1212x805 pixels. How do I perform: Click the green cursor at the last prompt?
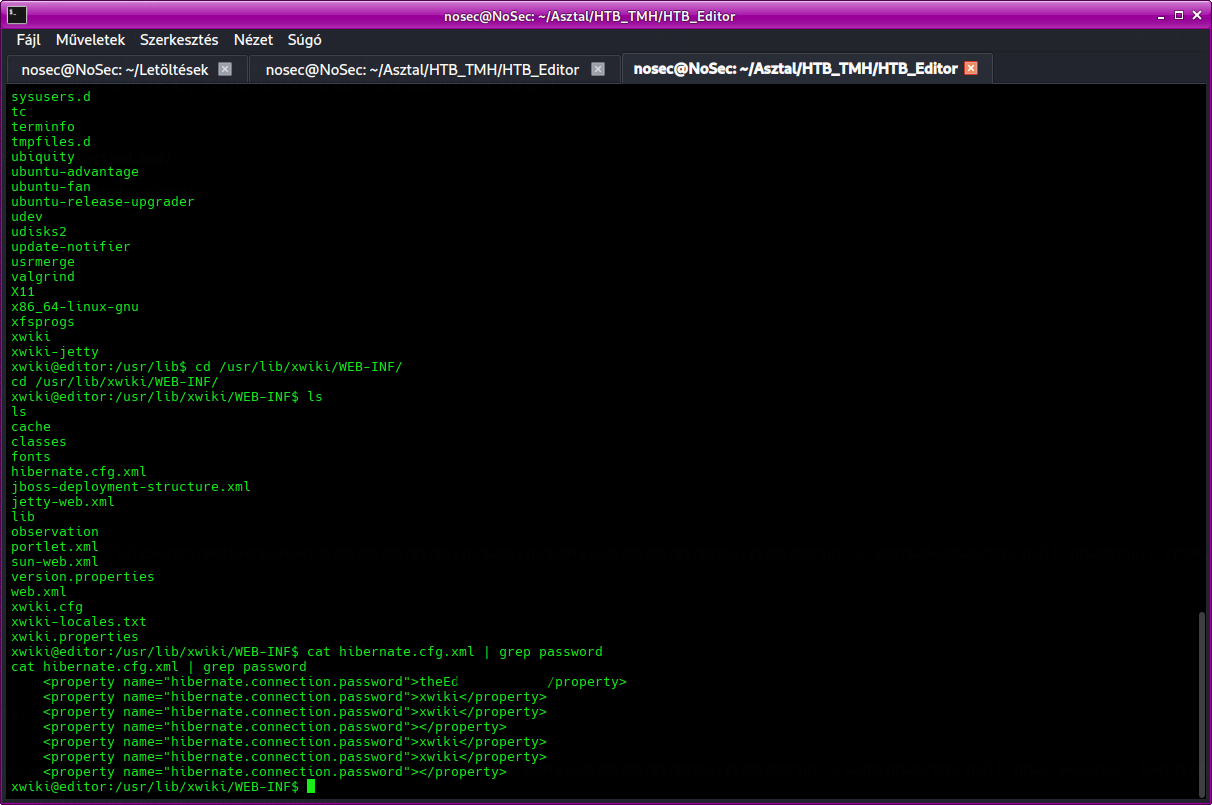311,787
